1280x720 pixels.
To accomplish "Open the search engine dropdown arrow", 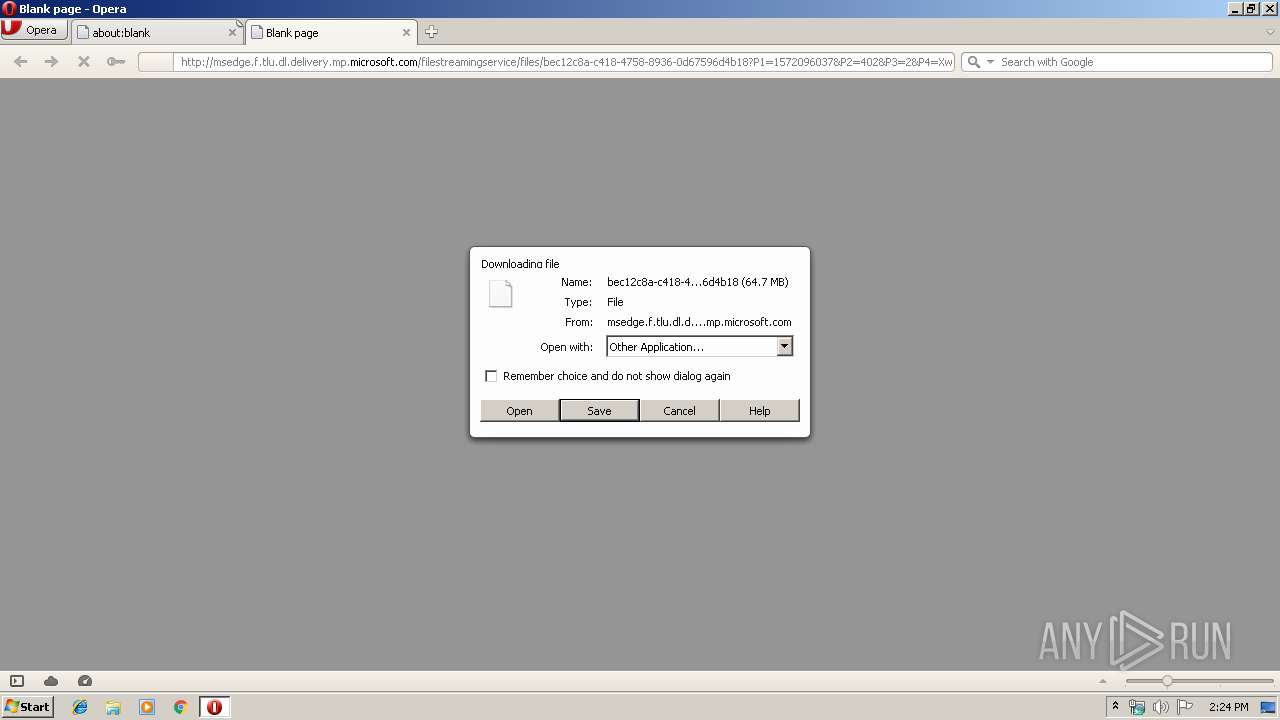I will click(991, 62).
